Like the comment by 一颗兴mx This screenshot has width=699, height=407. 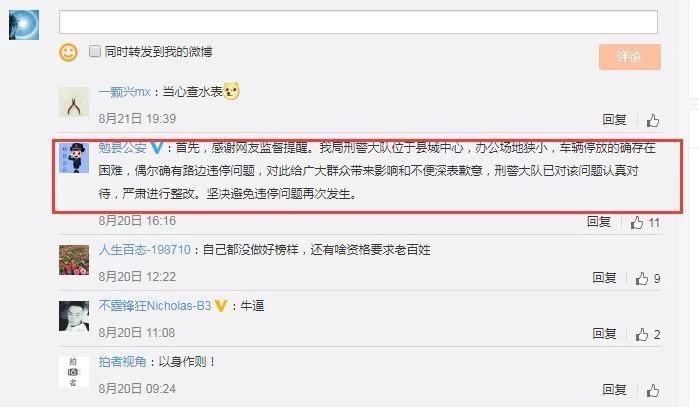pos(653,120)
